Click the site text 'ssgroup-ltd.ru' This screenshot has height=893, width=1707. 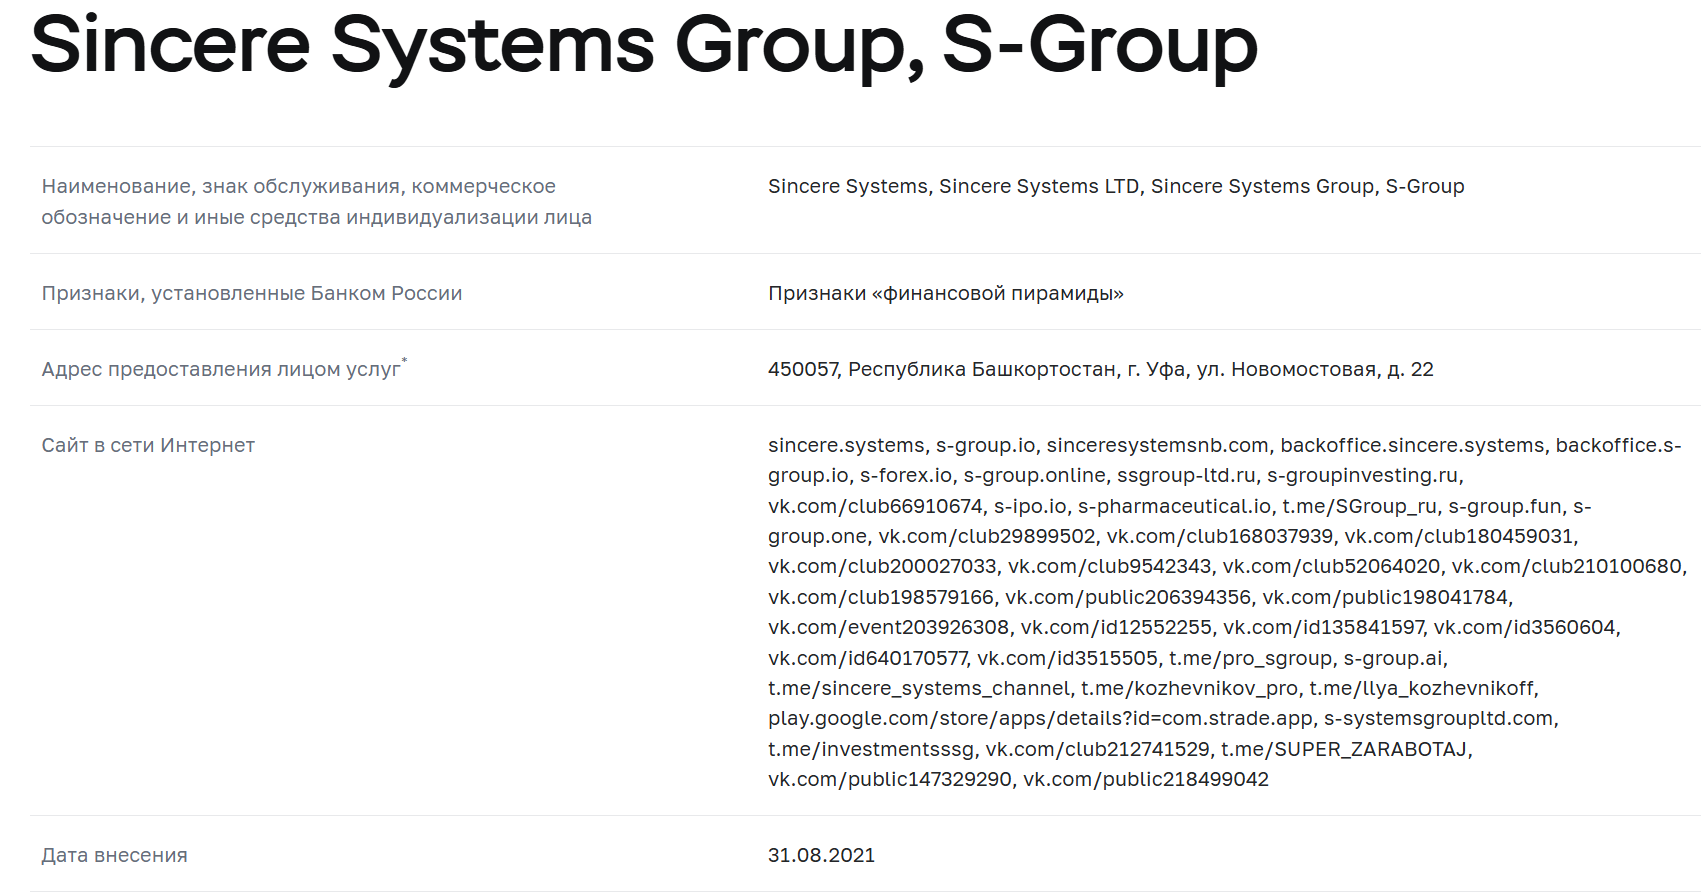(1186, 475)
